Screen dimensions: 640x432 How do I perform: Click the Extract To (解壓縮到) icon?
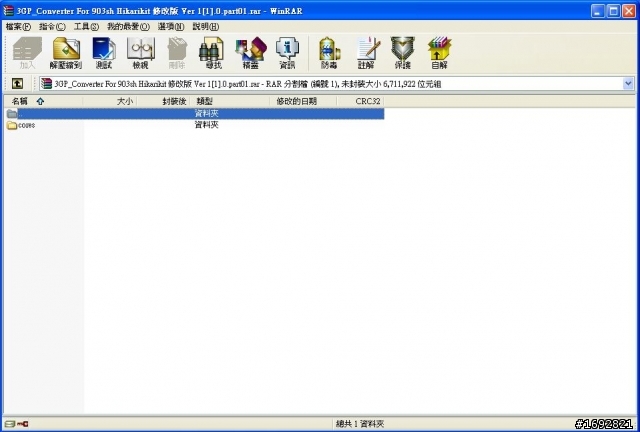point(66,53)
